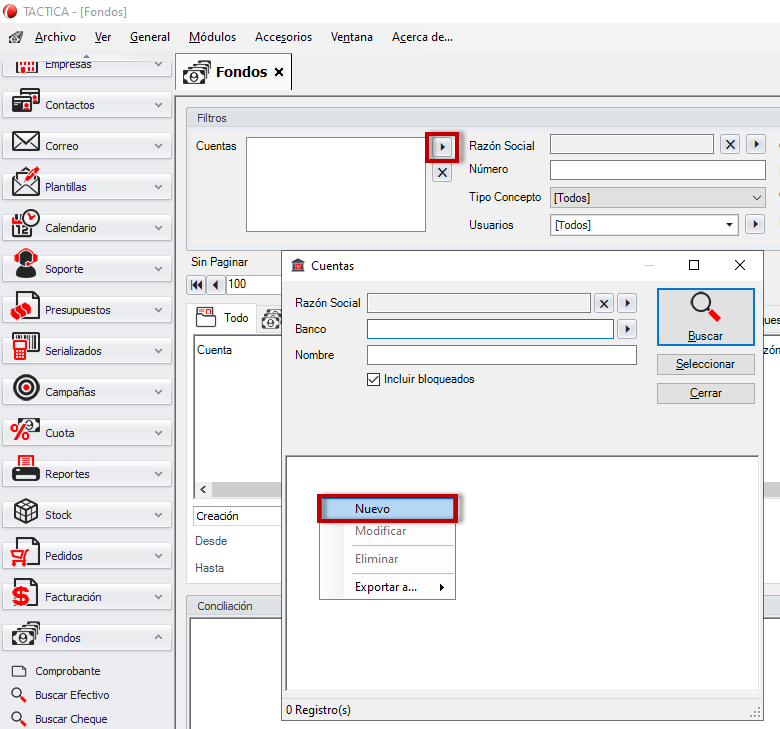780x729 pixels.
Task: Expand the Plantillas chevron
Action: coord(158,187)
